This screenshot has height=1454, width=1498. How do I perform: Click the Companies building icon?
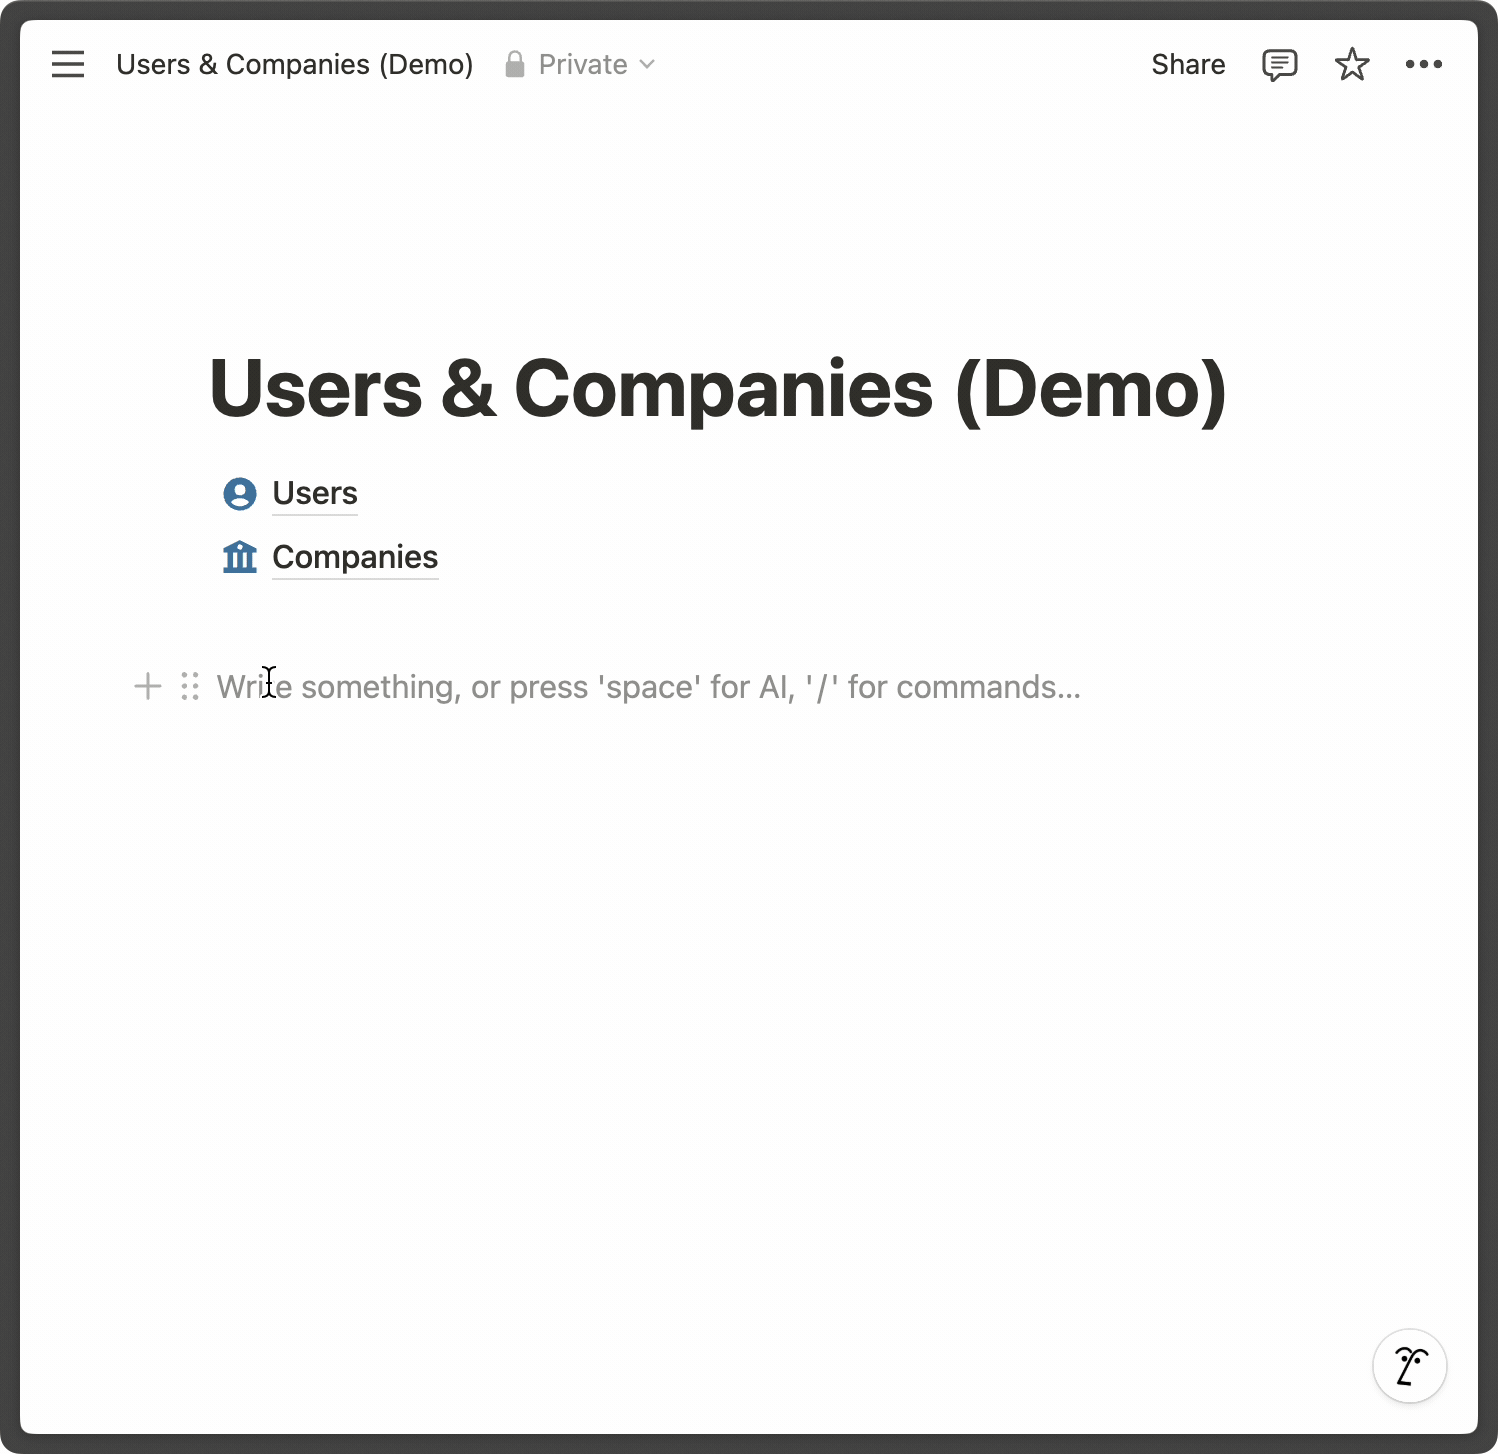(240, 557)
